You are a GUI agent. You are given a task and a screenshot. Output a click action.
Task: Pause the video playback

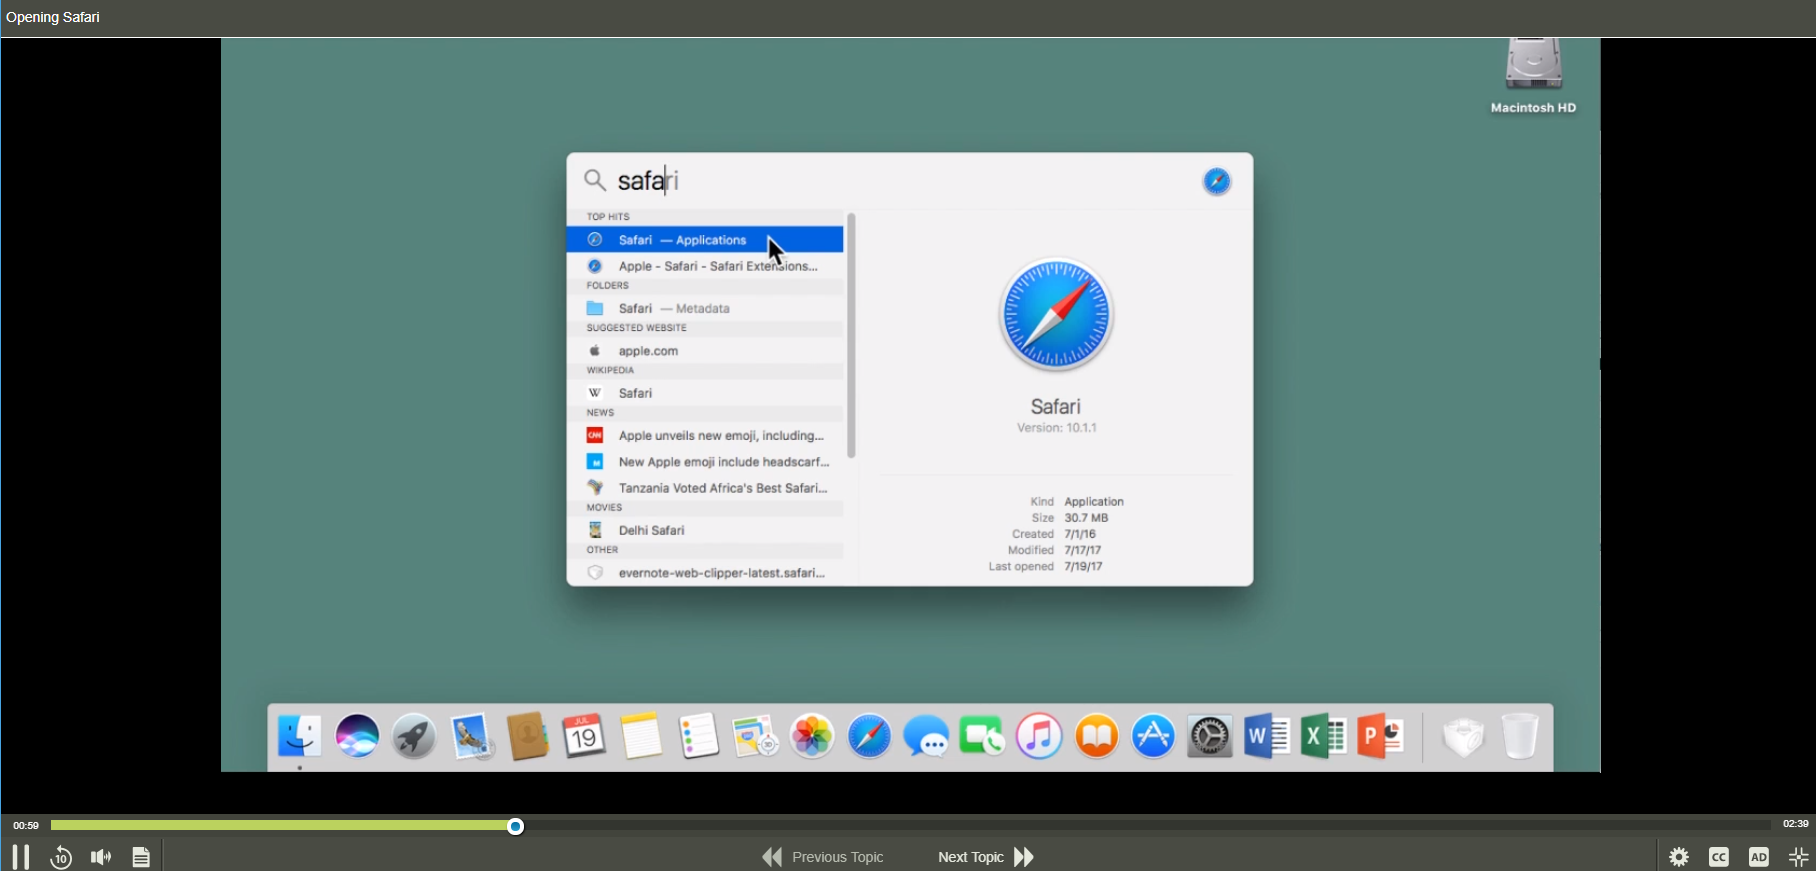click(20, 857)
